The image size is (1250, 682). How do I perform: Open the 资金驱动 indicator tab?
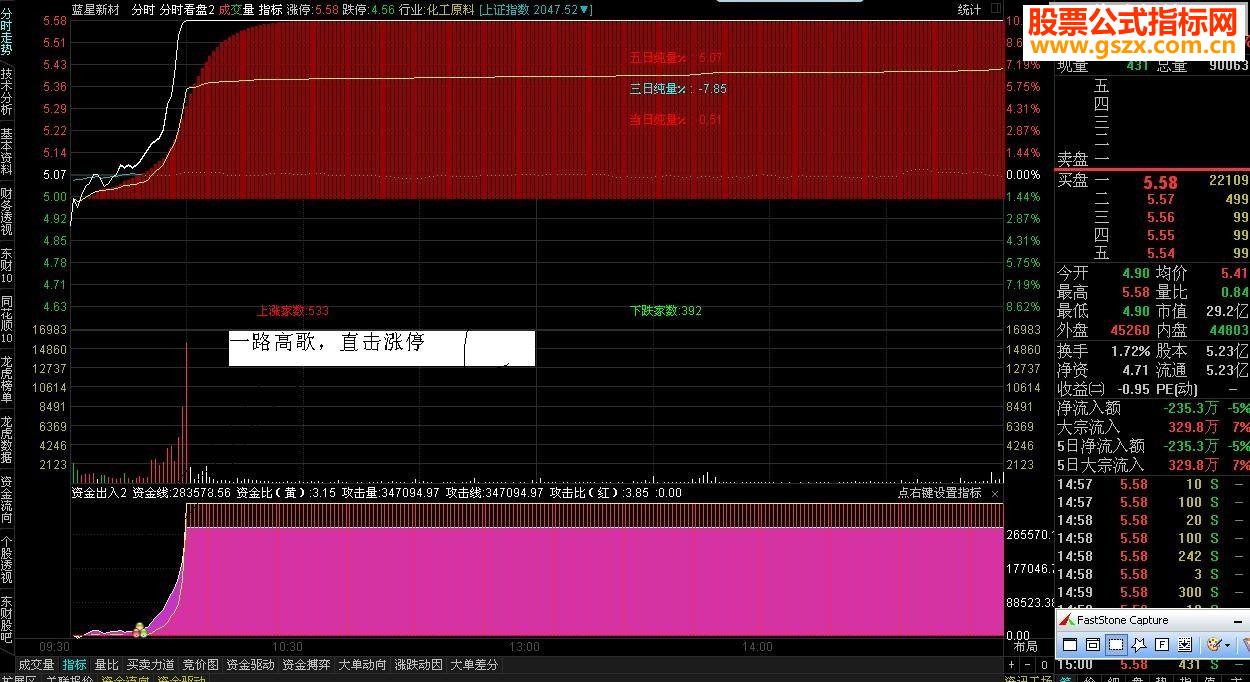(x=250, y=664)
